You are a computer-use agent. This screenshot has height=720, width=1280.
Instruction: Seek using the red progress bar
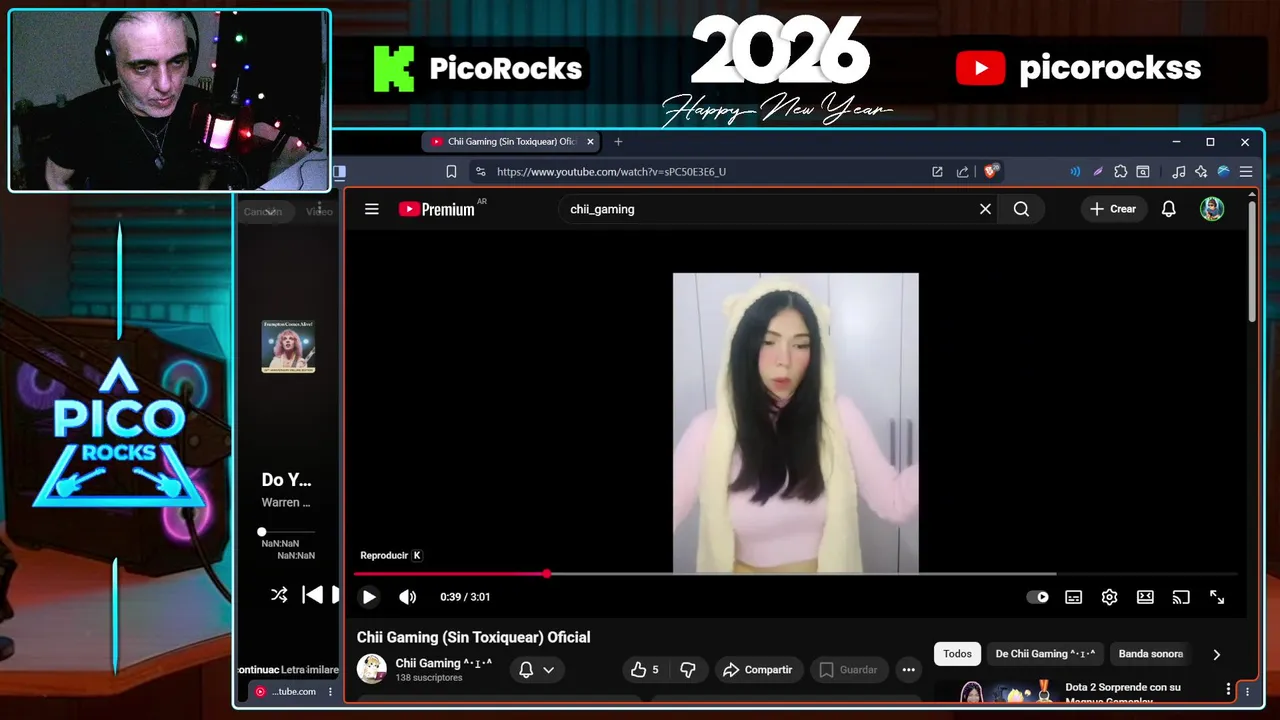795,574
